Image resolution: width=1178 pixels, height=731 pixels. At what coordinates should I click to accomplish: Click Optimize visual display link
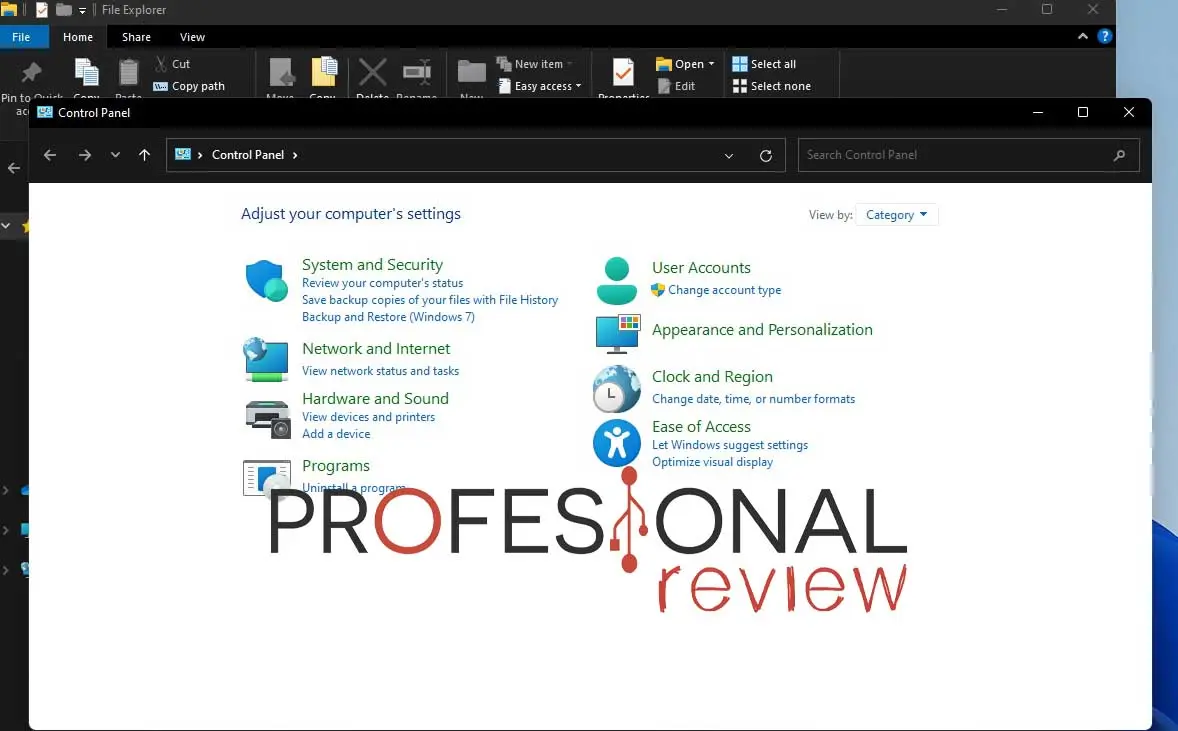pos(712,462)
